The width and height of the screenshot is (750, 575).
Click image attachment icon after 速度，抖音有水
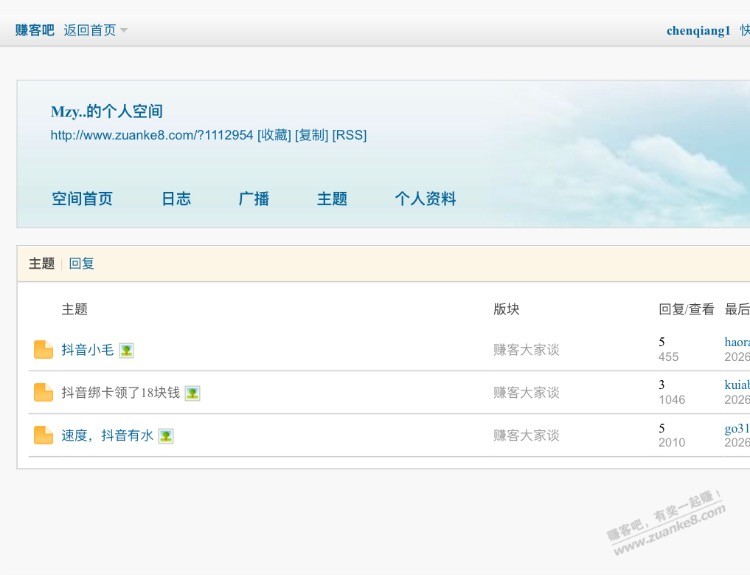[x=166, y=436]
